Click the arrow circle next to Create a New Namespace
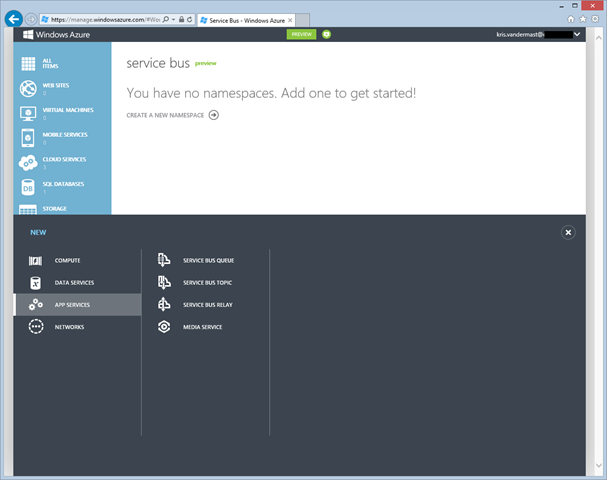The width and height of the screenshot is (607, 480). click(x=214, y=115)
